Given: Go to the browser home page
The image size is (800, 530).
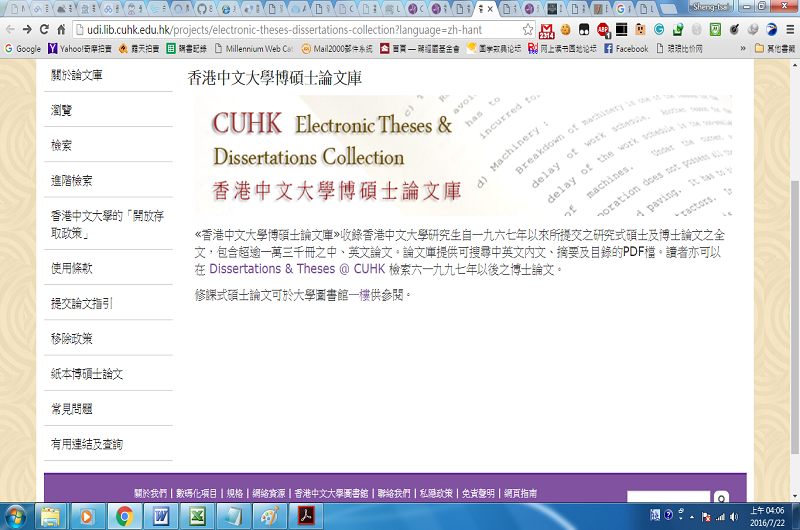Looking at the screenshot, I should point(63,30).
